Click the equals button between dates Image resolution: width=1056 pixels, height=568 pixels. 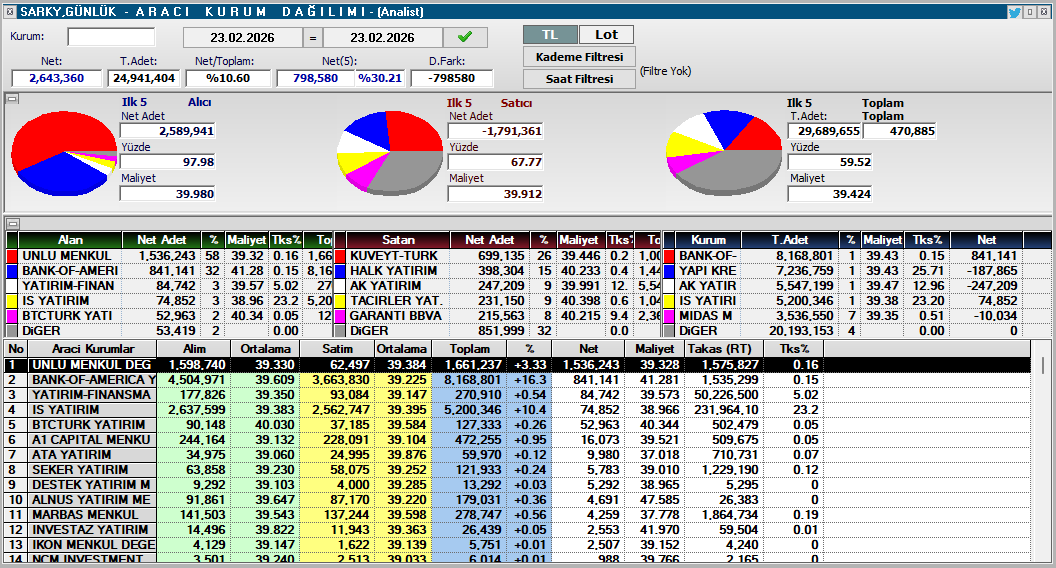point(312,38)
